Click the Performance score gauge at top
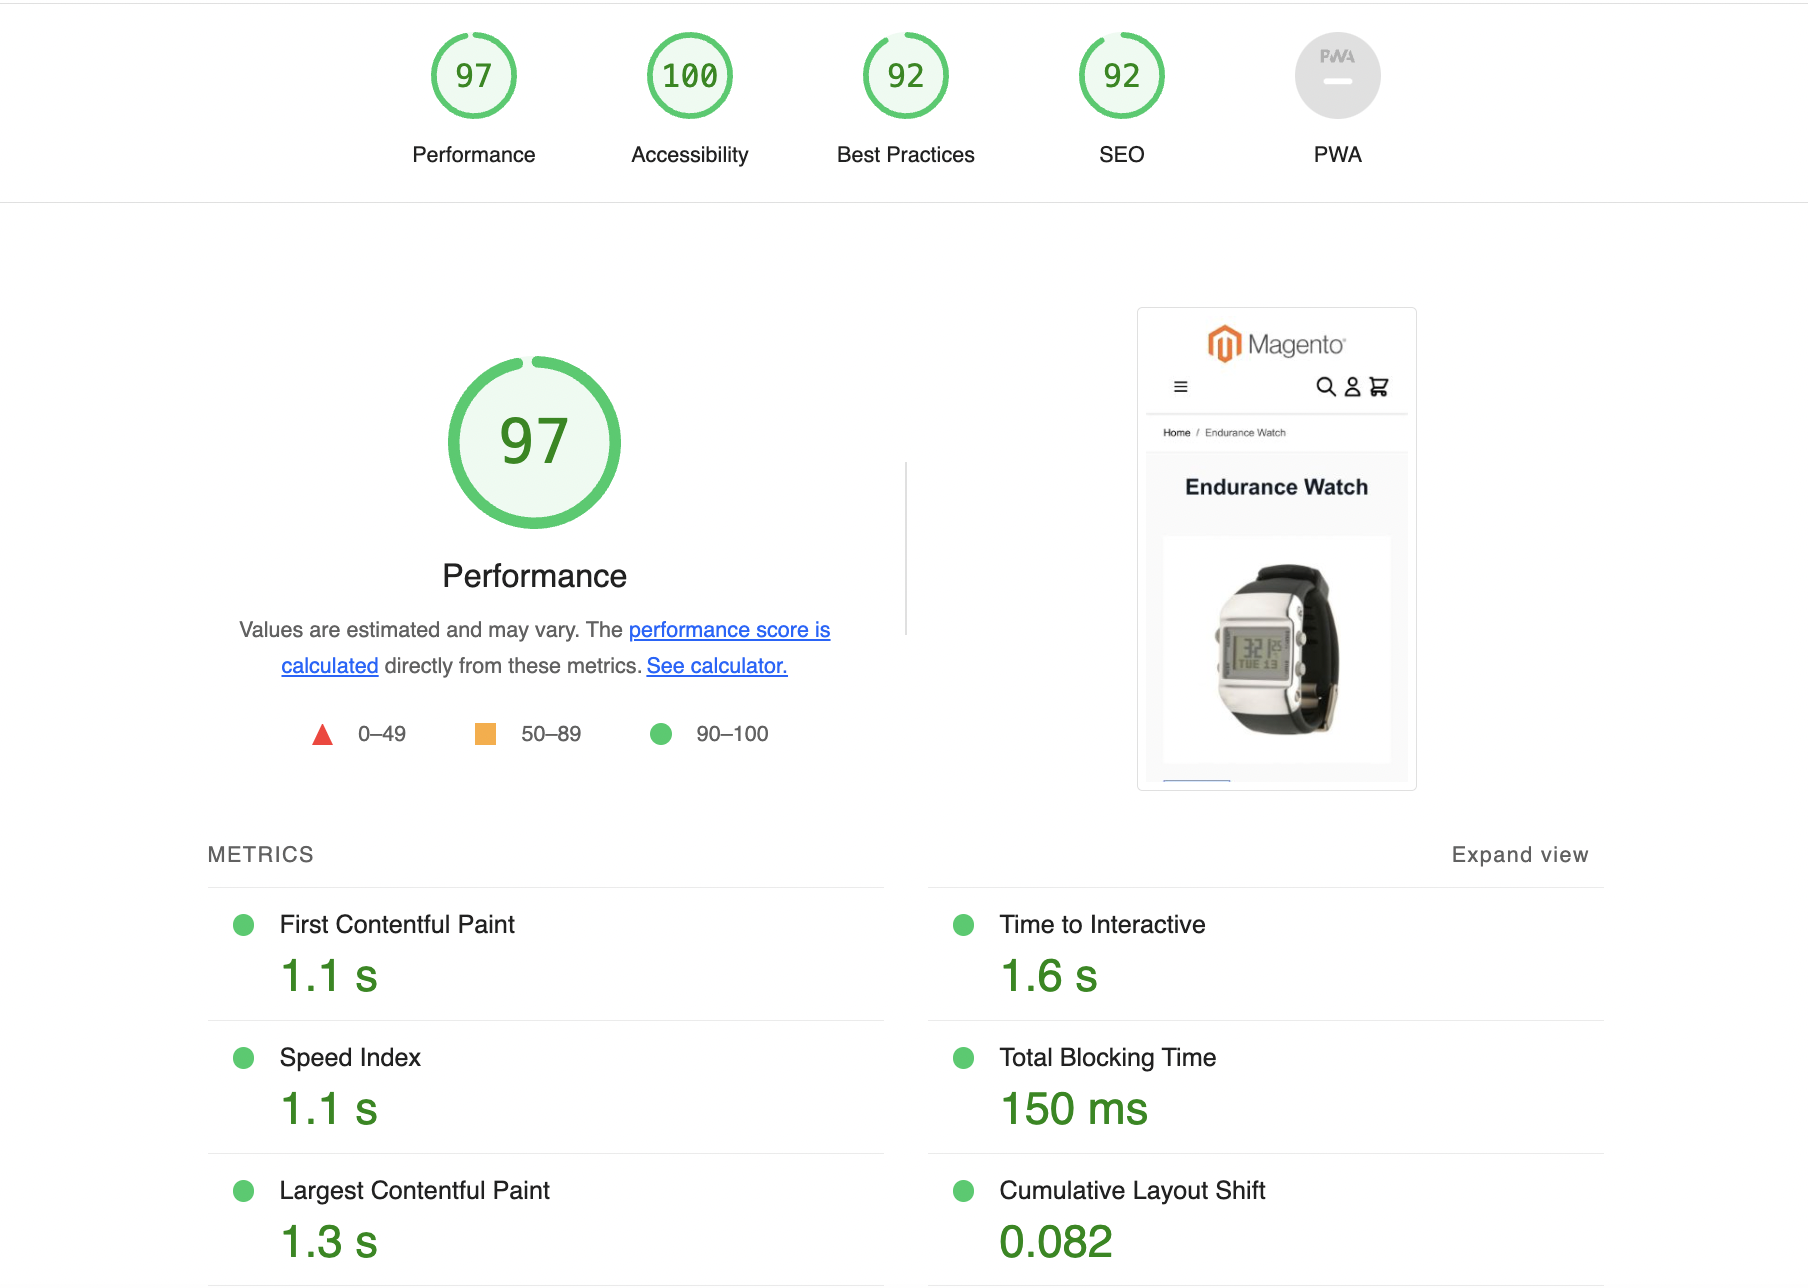1808x1288 pixels. coord(473,76)
